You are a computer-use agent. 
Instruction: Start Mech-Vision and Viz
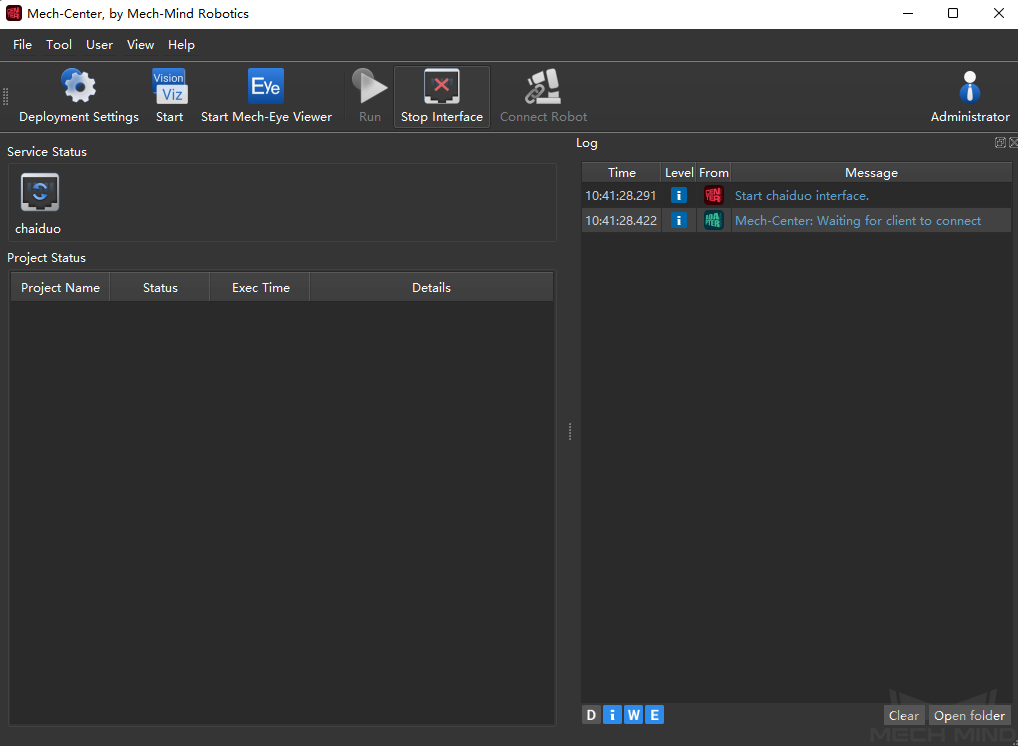tap(169, 96)
